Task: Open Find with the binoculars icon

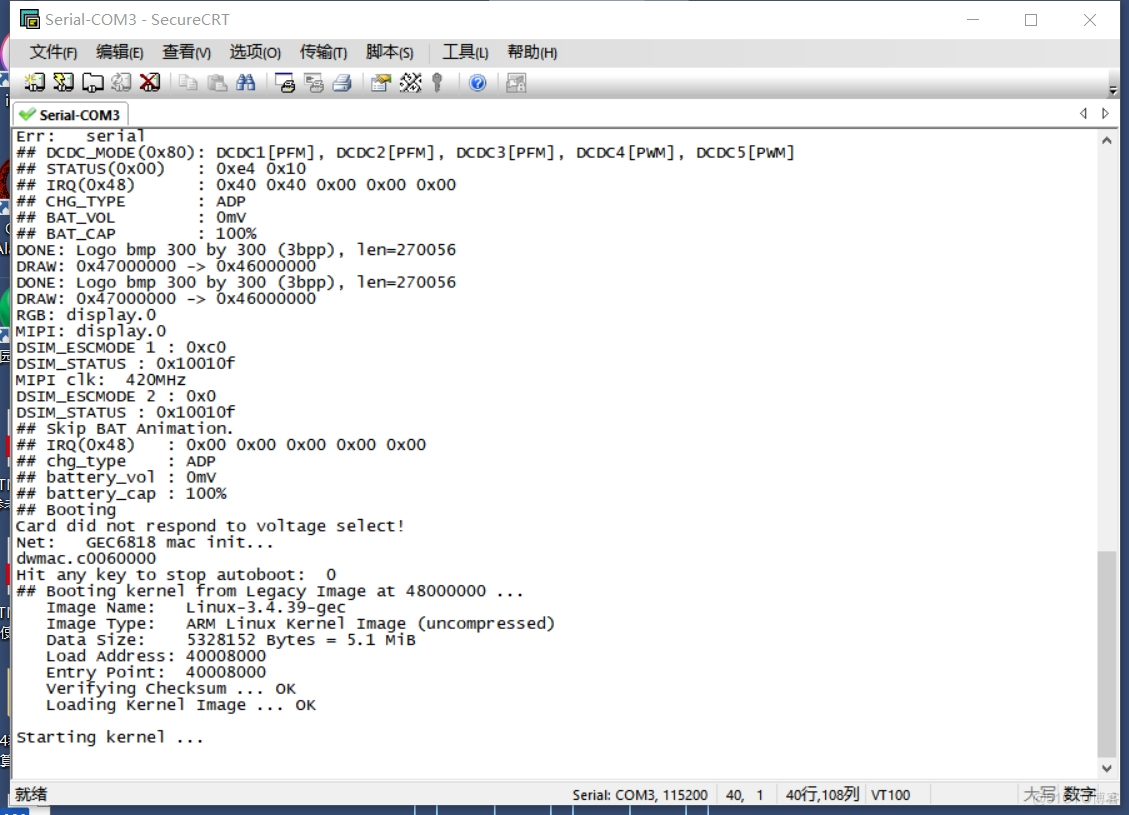Action: coord(246,83)
